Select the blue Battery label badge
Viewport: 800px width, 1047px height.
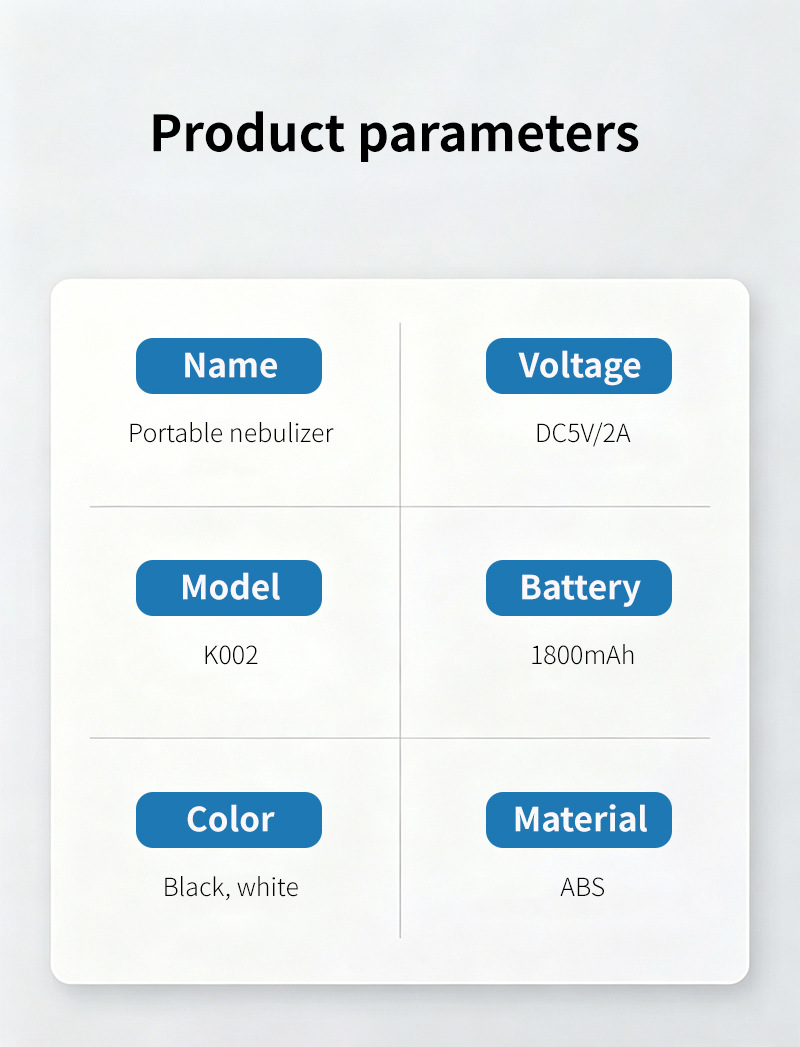[578, 588]
